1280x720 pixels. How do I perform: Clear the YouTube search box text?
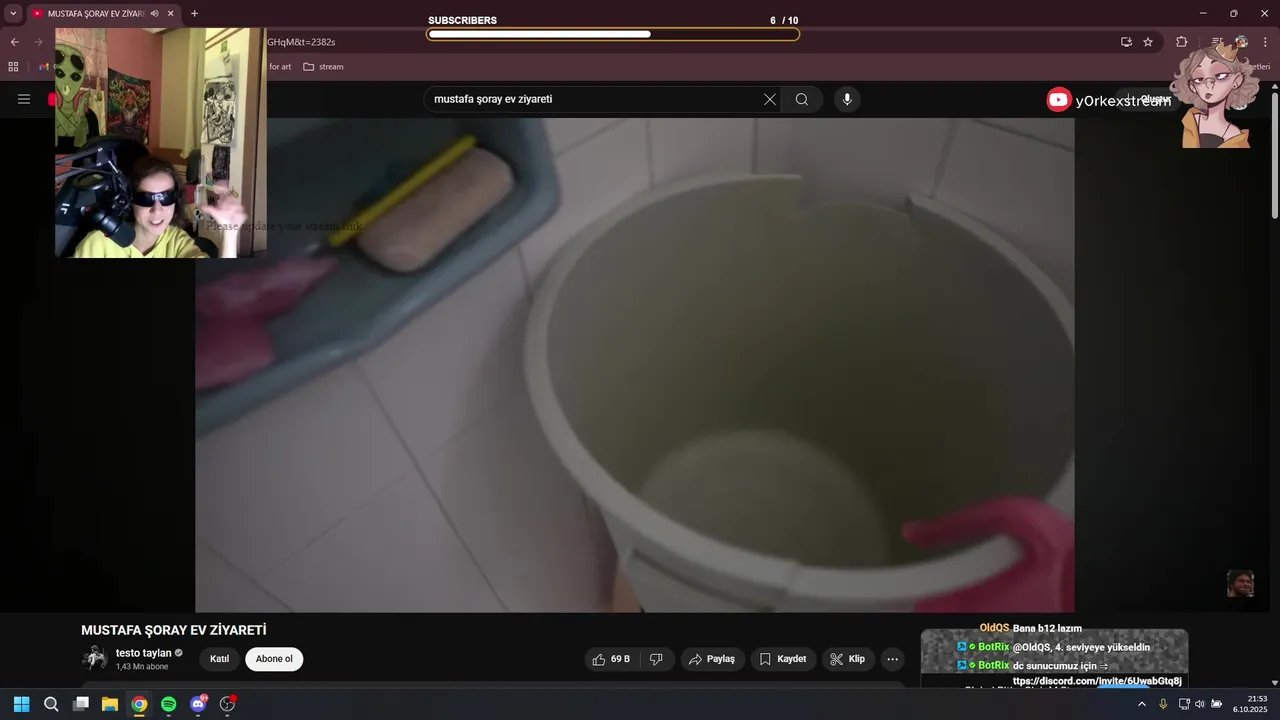point(770,99)
